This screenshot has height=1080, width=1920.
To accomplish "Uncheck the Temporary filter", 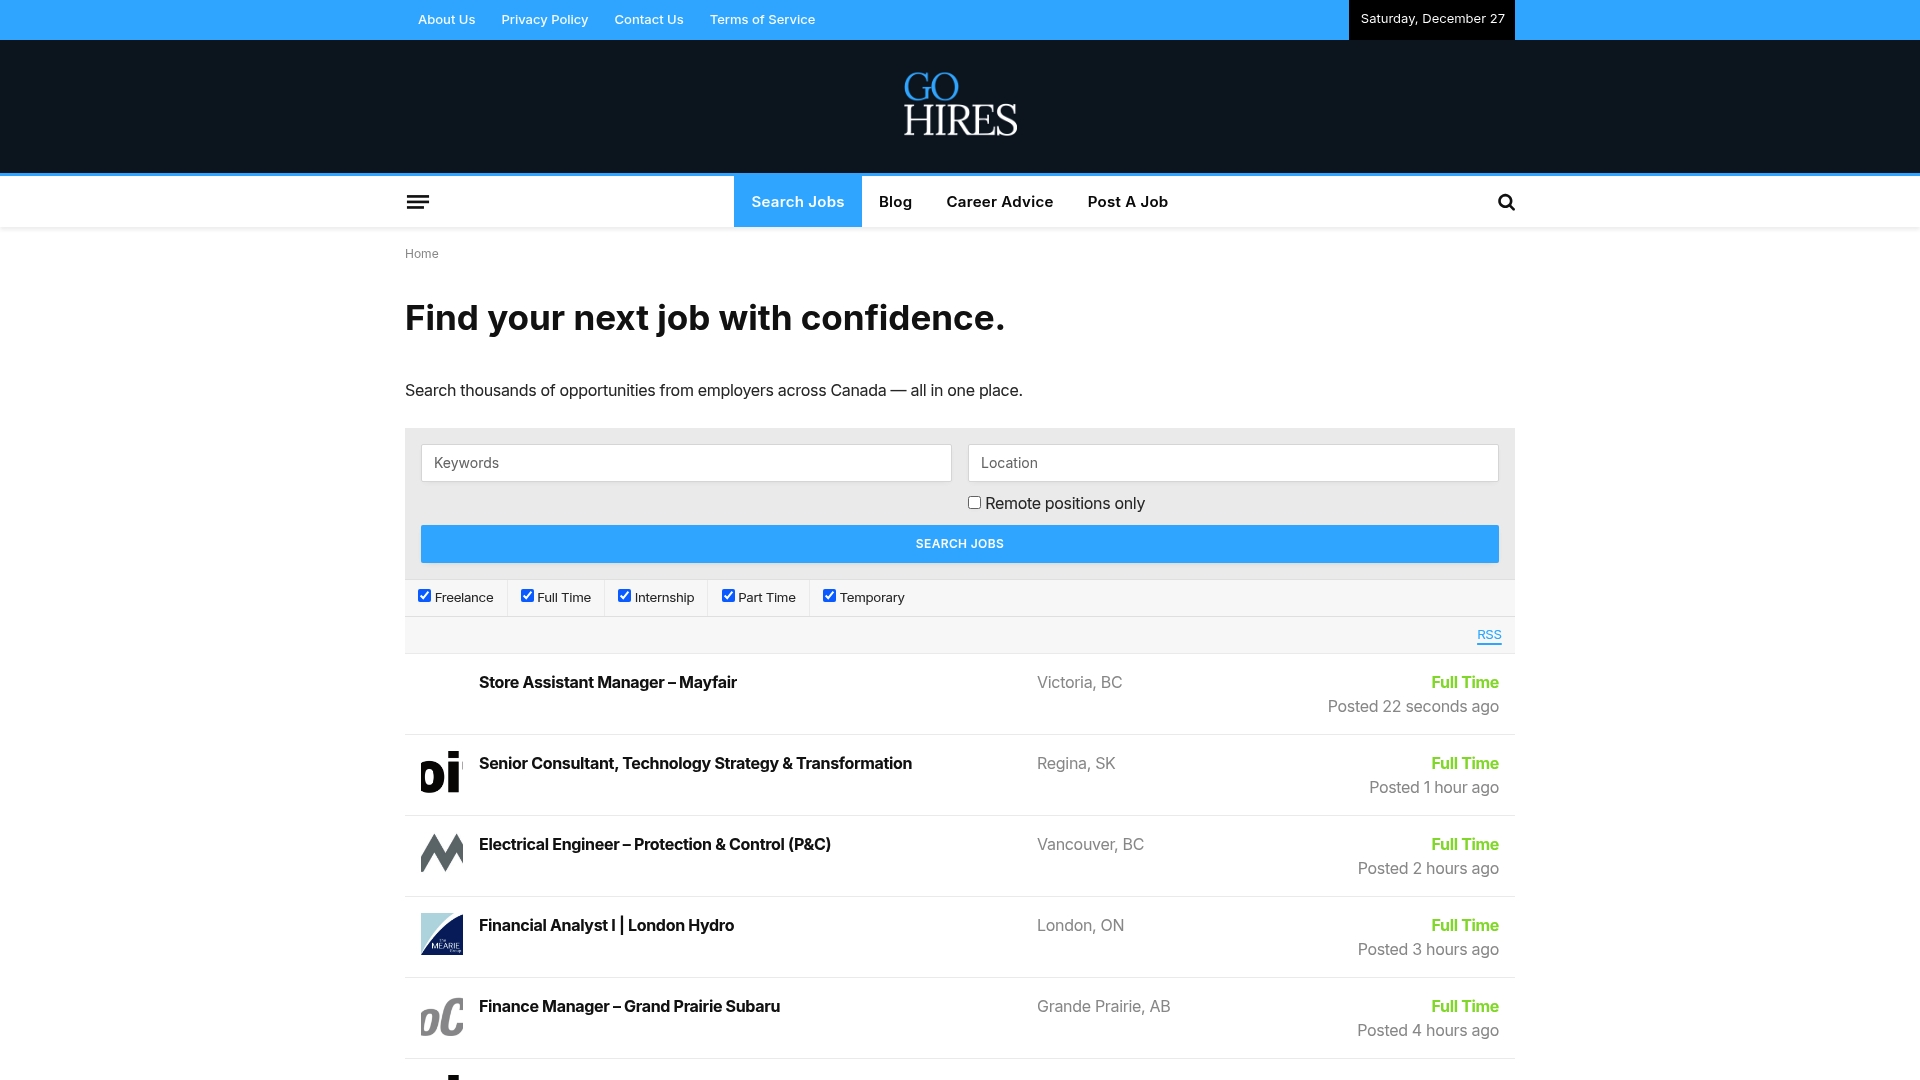I will [828, 595].
